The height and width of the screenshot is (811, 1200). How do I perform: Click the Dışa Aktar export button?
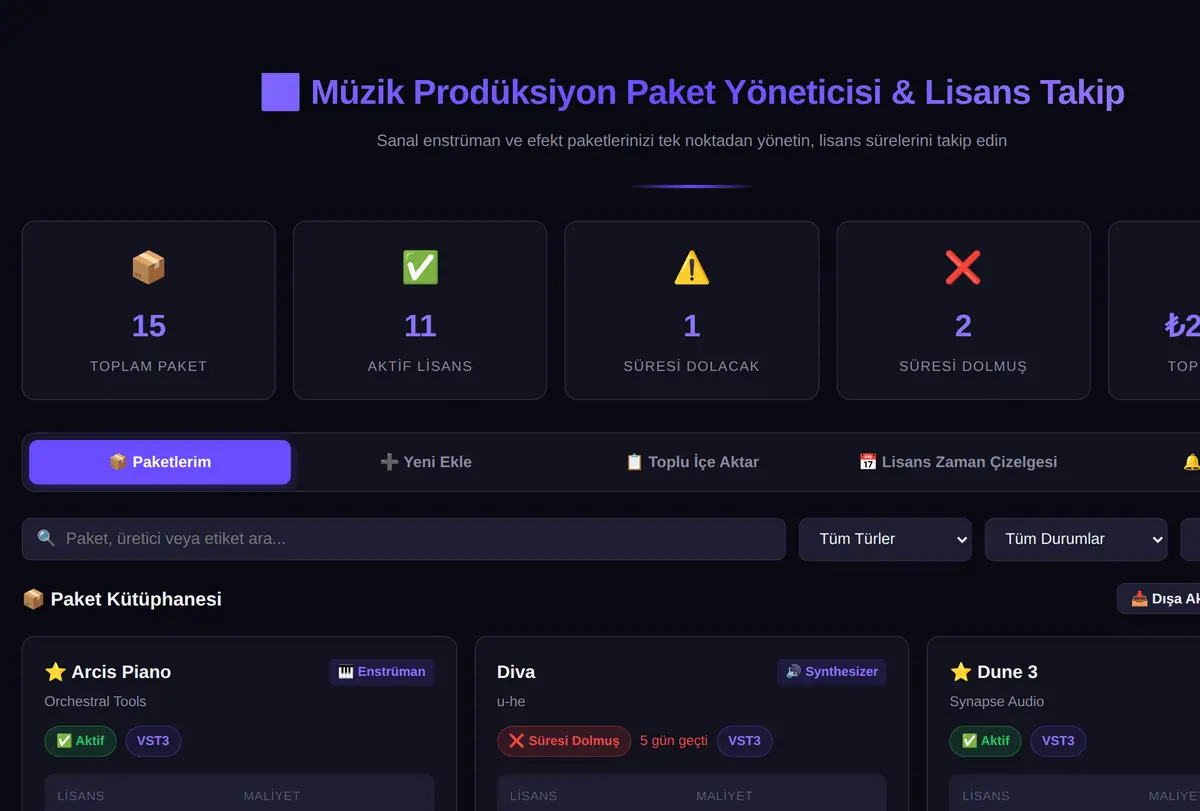[1160, 599]
